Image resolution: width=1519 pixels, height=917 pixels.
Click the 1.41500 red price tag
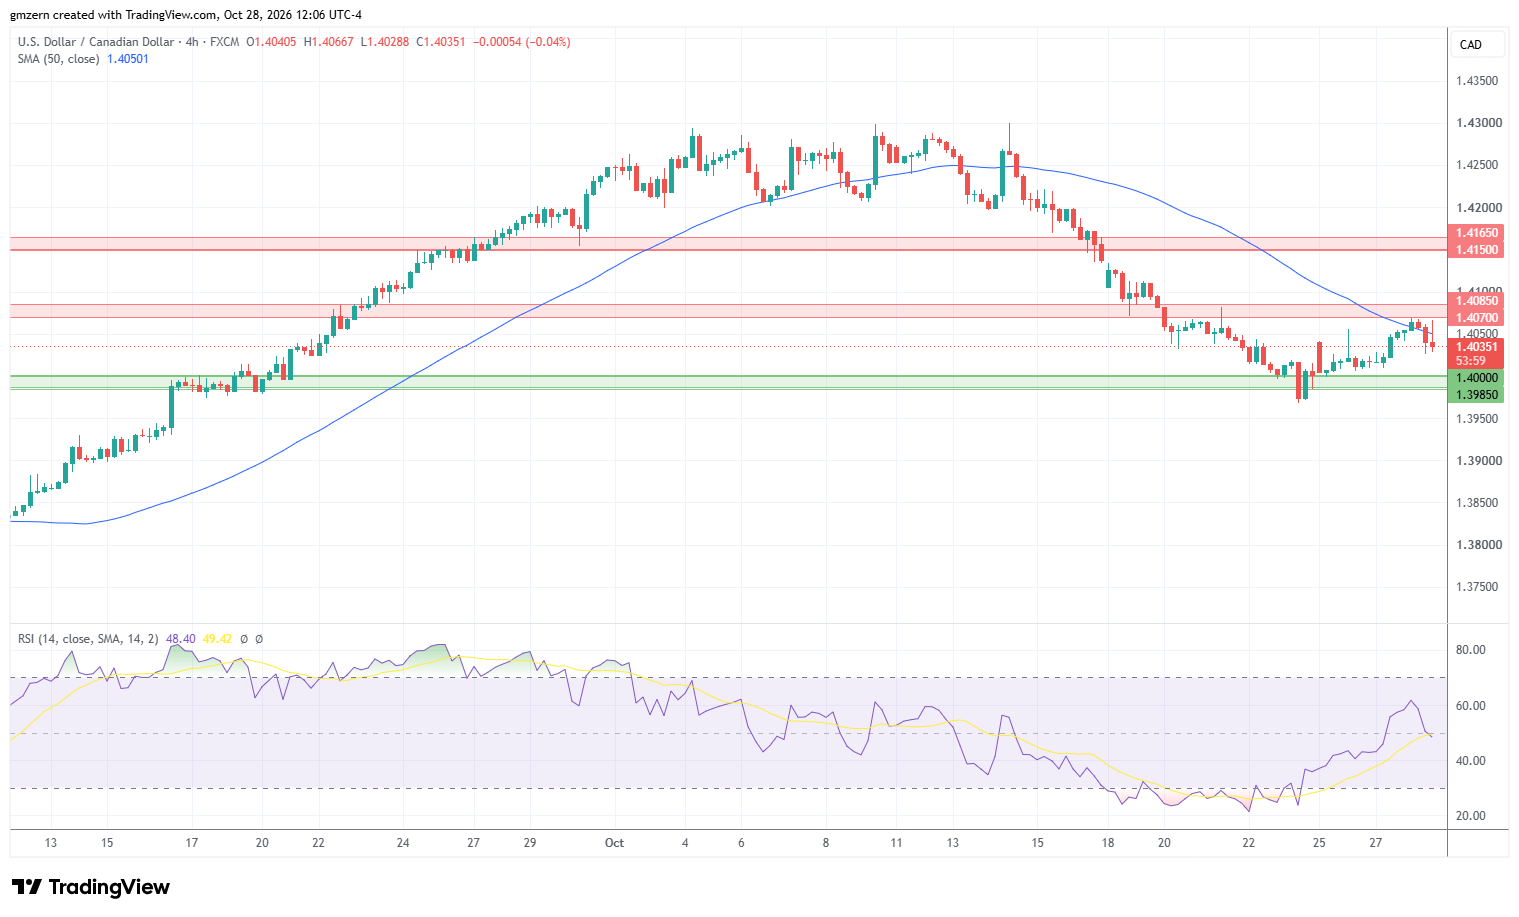(1476, 250)
